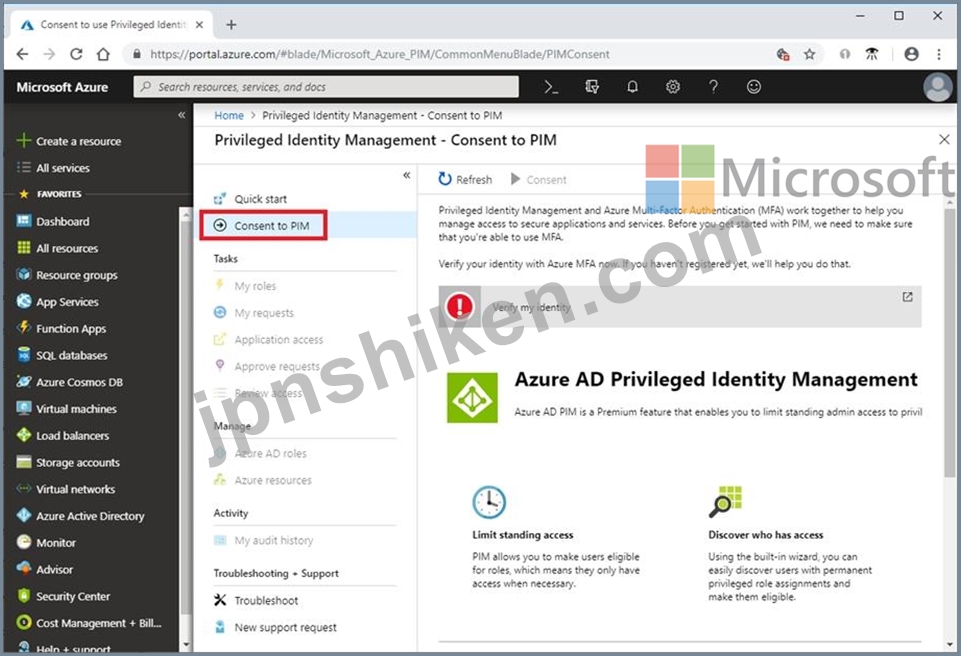Click the sidebar scroll-down arrow
The width and height of the screenshot is (961, 656).
(x=186, y=645)
